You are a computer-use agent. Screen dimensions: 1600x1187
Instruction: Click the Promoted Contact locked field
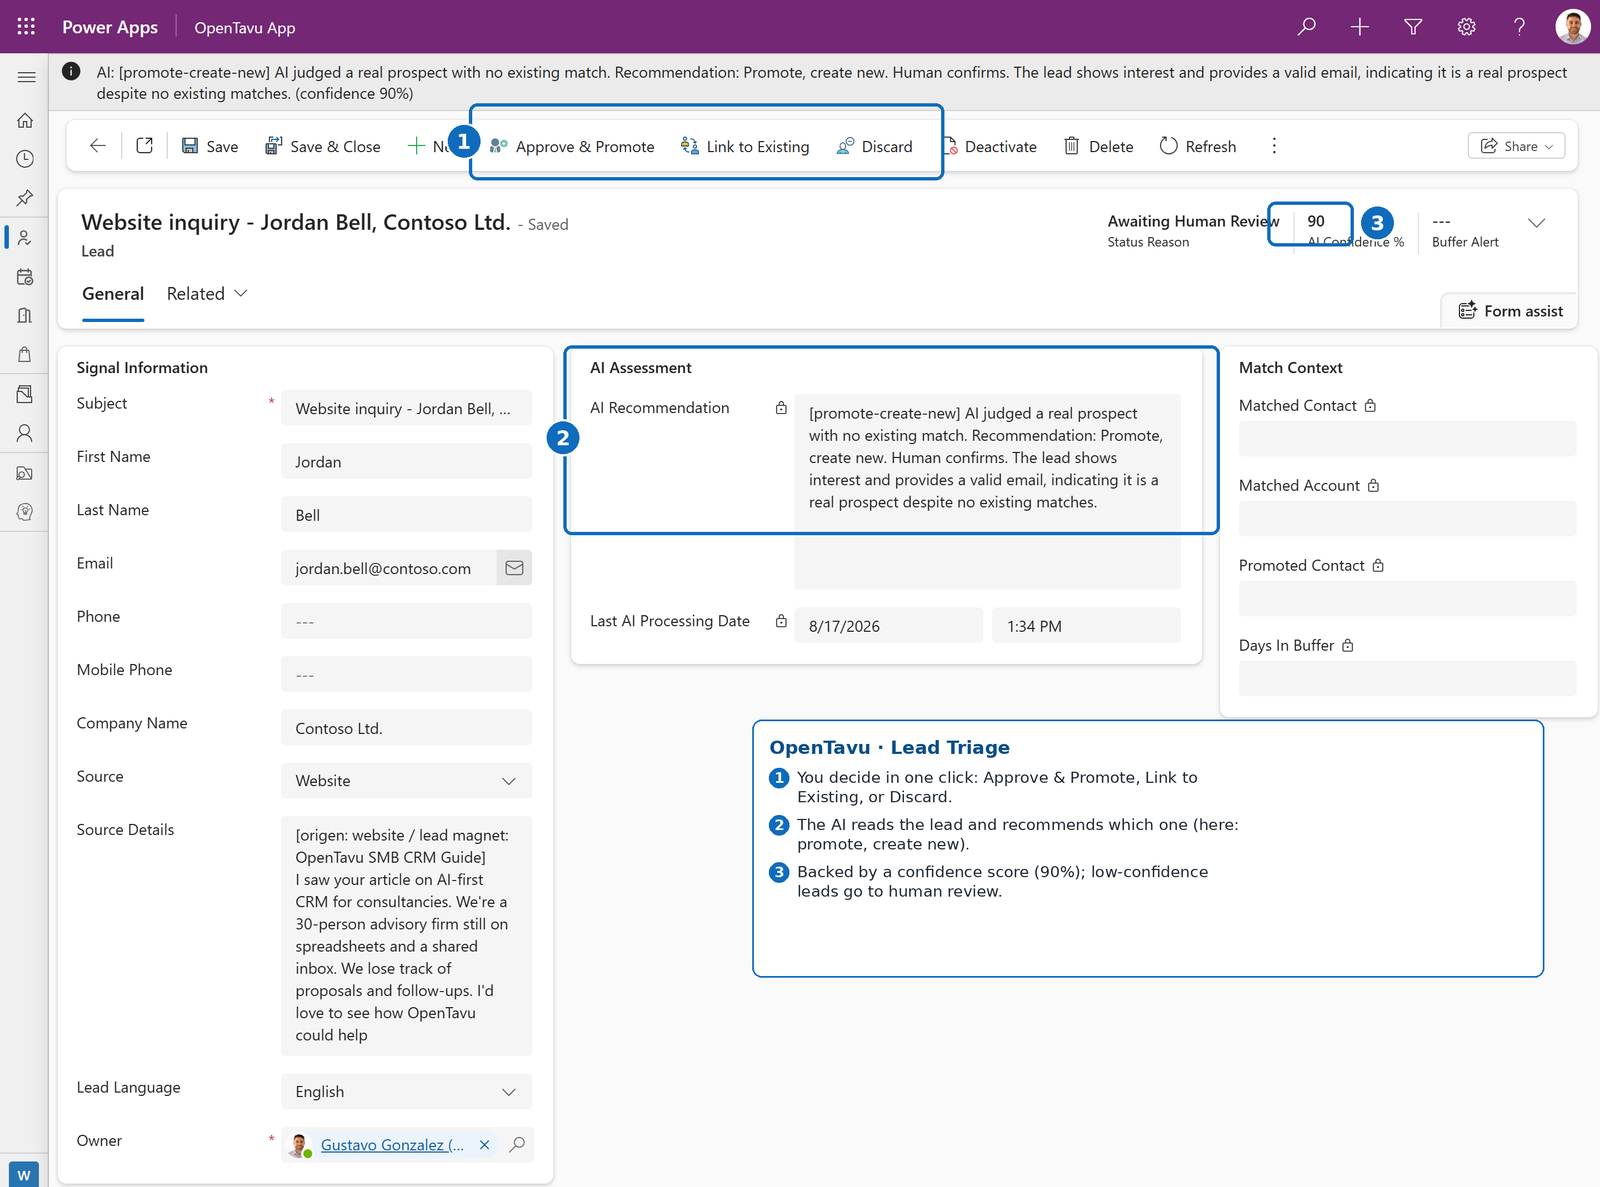(1407, 599)
